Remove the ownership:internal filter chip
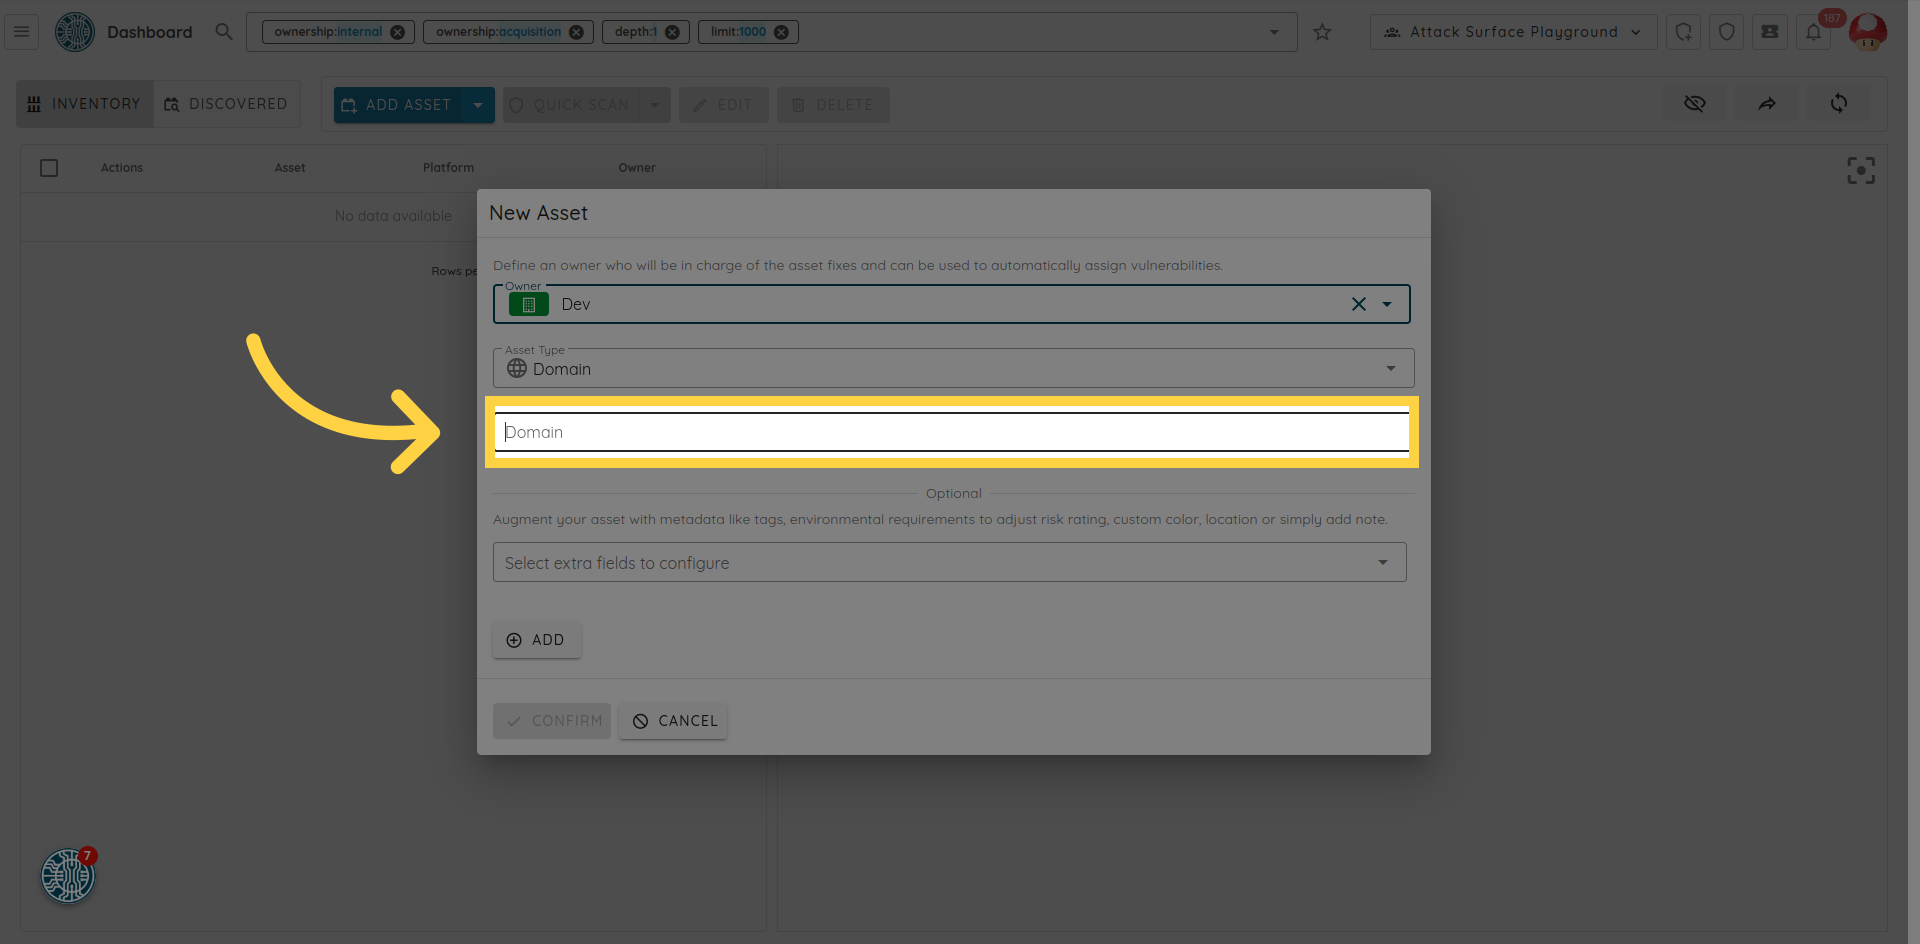1920x944 pixels. click(x=397, y=32)
